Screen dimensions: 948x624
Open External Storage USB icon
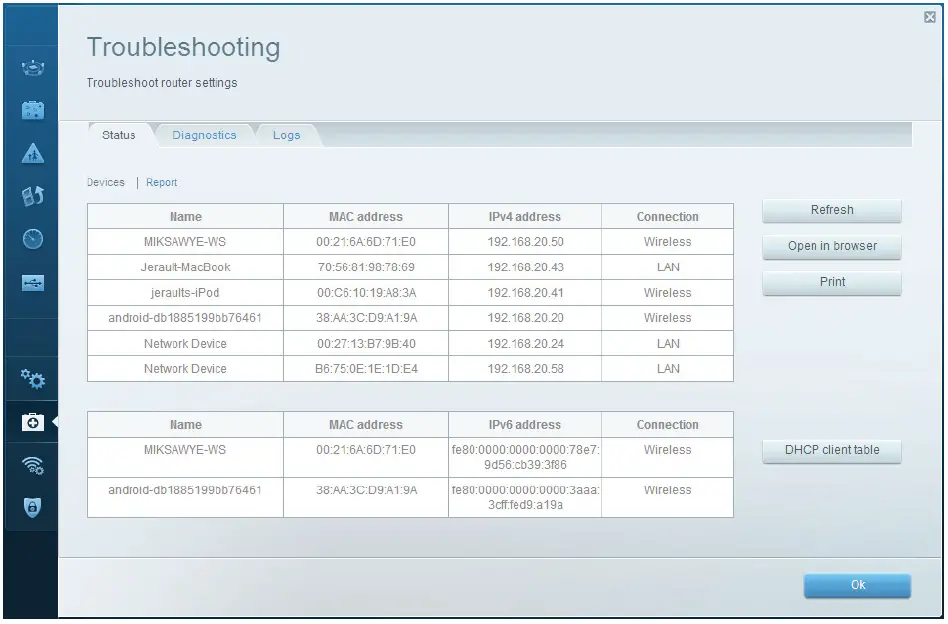point(32,283)
